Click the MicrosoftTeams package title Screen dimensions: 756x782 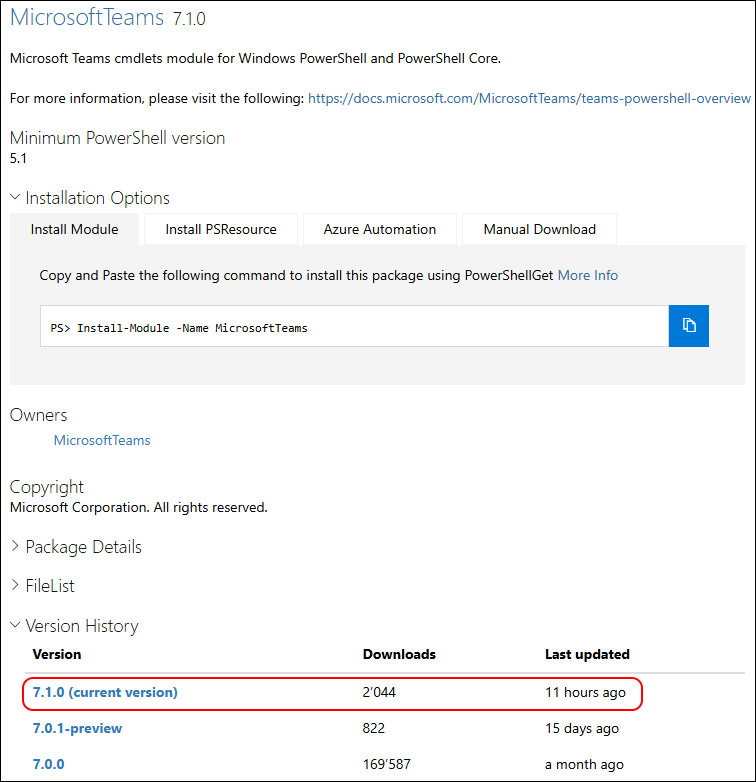pyautogui.click(x=87, y=17)
